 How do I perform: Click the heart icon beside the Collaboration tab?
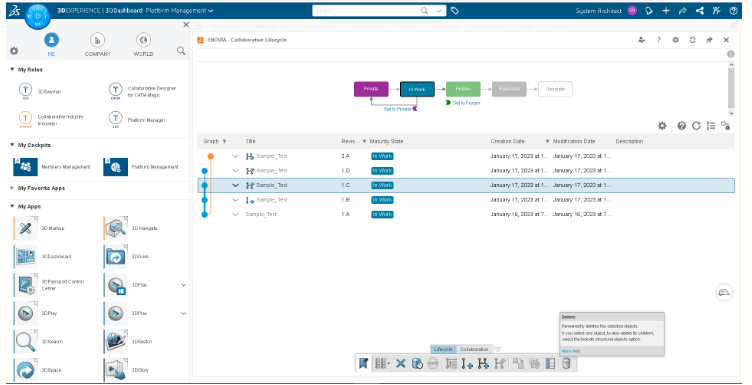click(498, 349)
